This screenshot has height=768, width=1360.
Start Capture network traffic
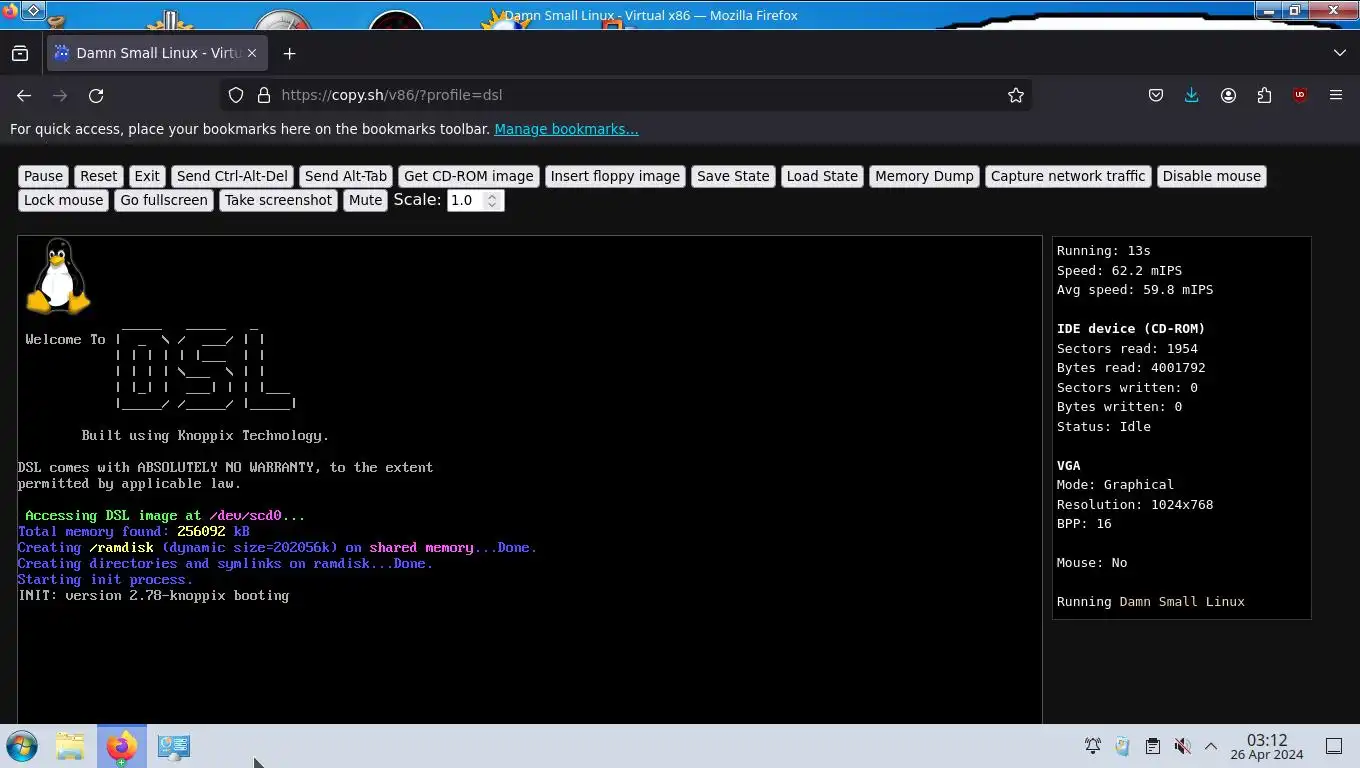click(1068, 176)
